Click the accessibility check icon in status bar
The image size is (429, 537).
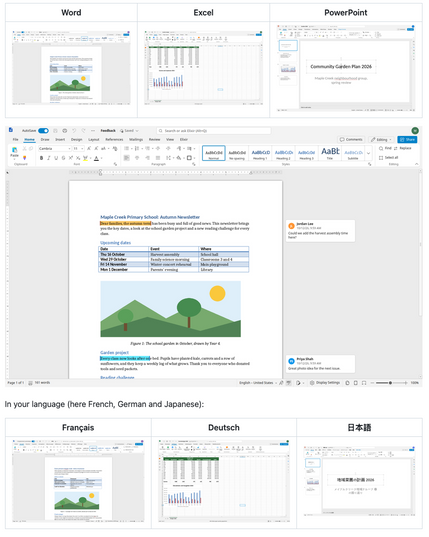click(281, 383)
